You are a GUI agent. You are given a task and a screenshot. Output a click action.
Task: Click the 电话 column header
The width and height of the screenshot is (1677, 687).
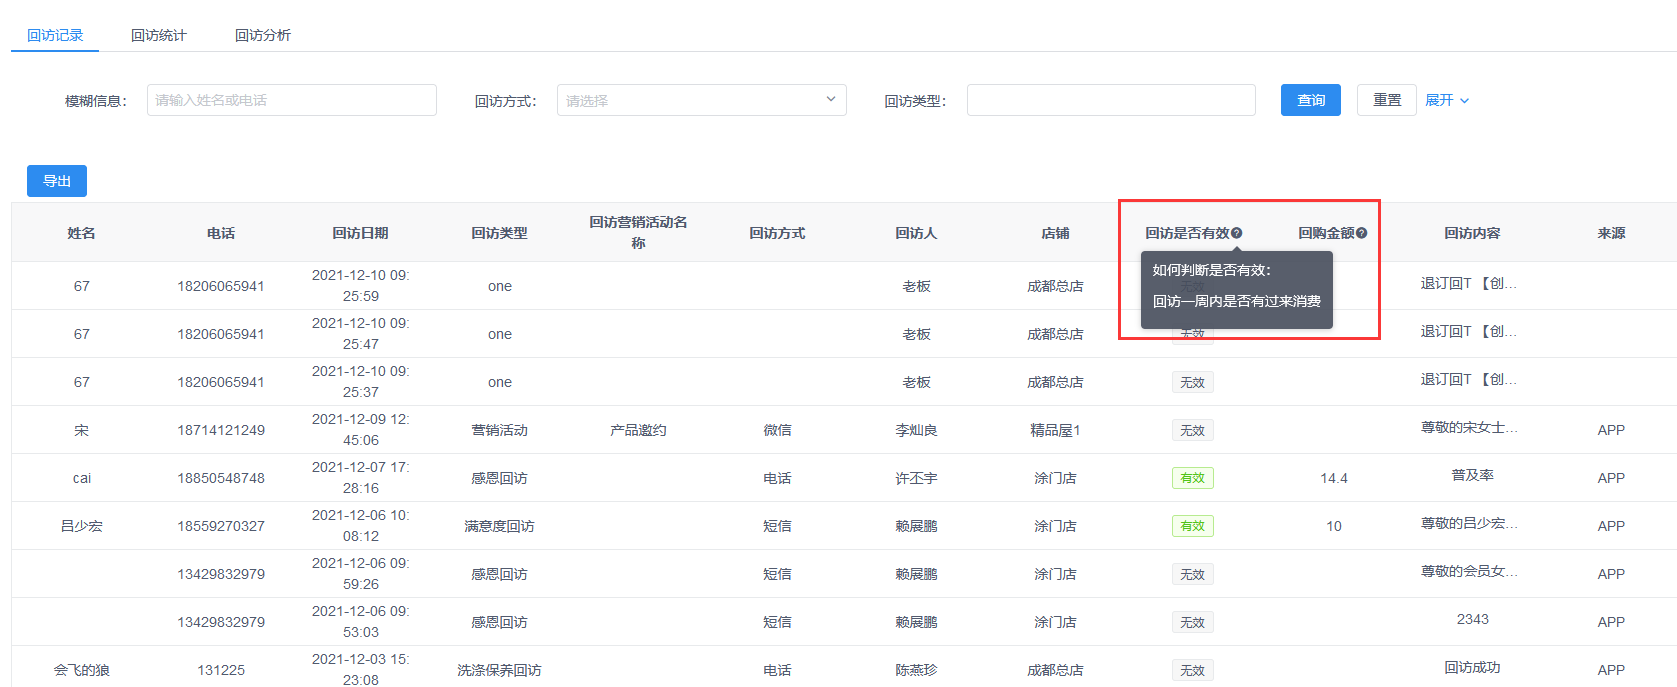pos(221,233)
